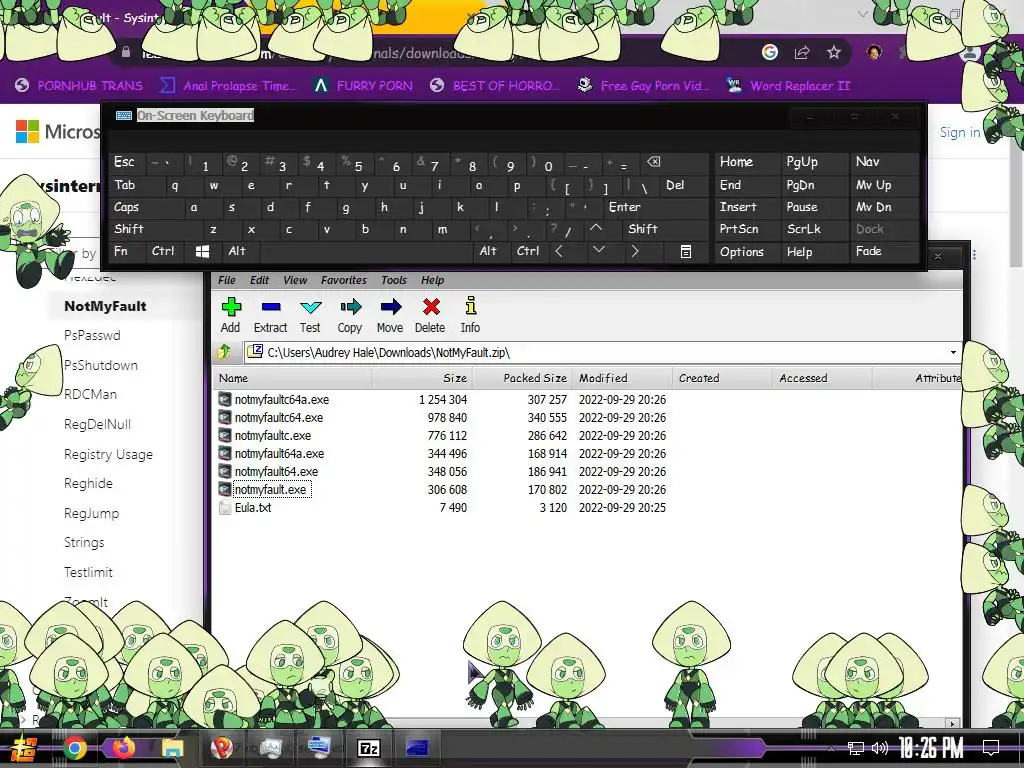Click the share page icon in Chrome
The image size is (1024, 768).
[x=801, y=52]
